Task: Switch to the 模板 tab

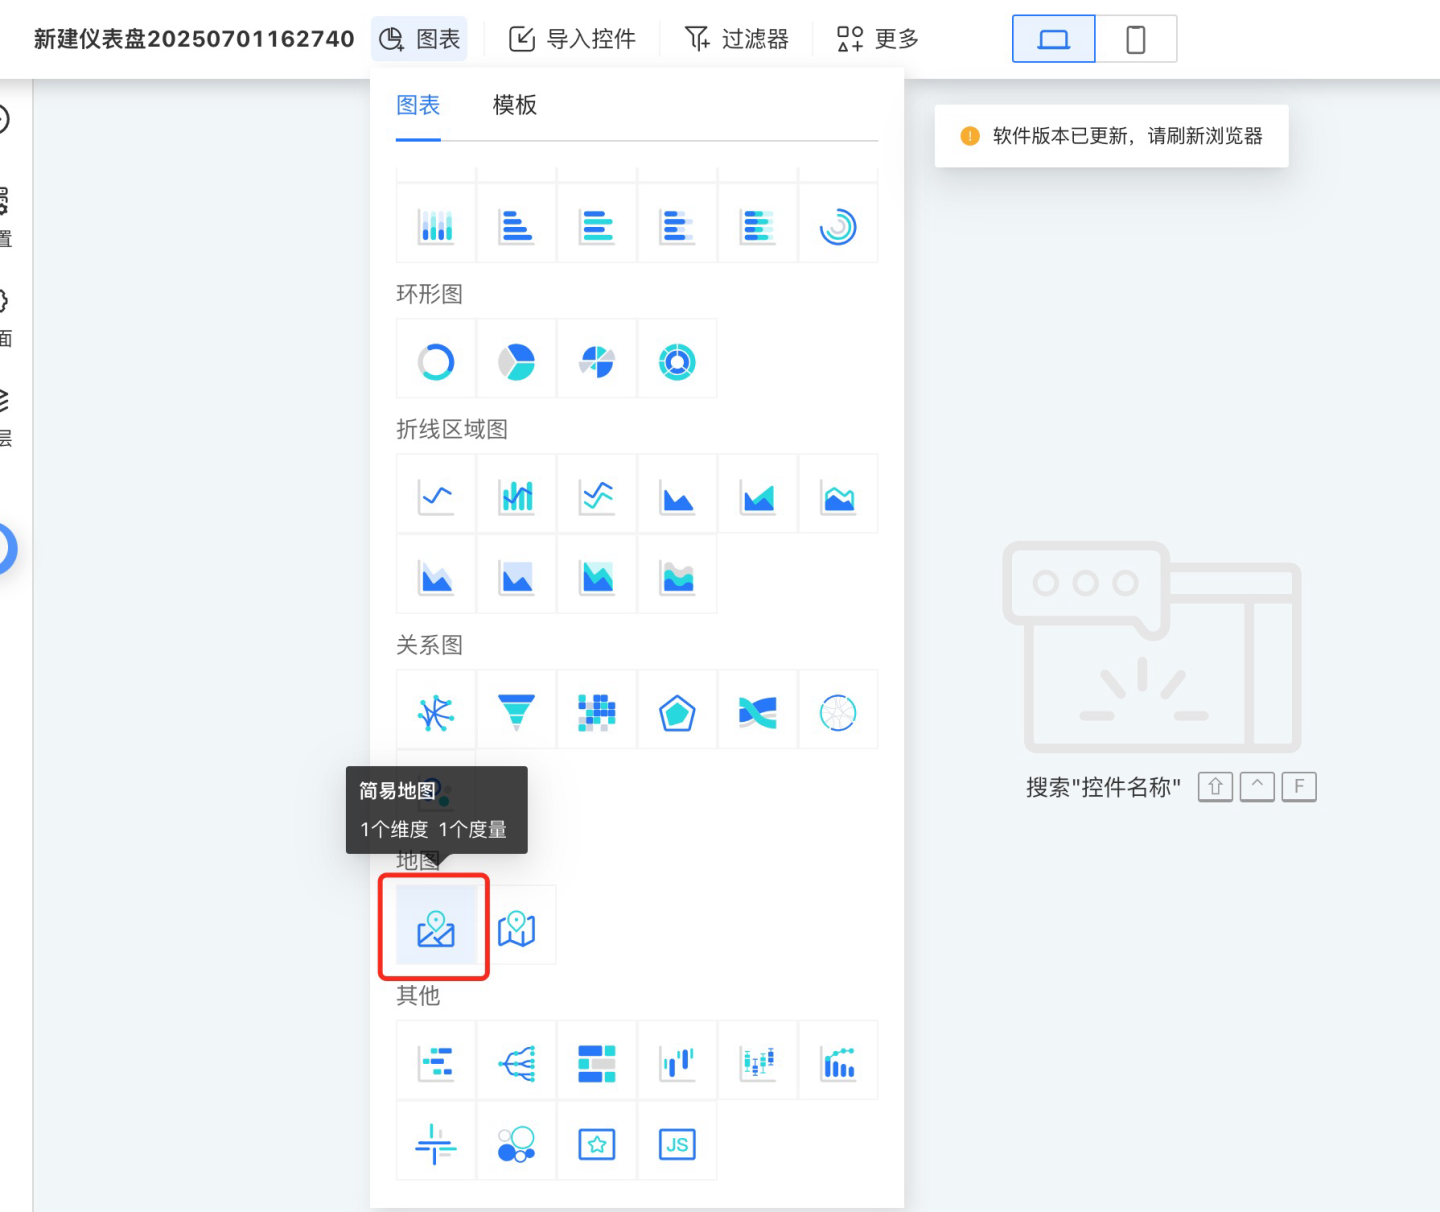Action: click(x=515, y=105)
